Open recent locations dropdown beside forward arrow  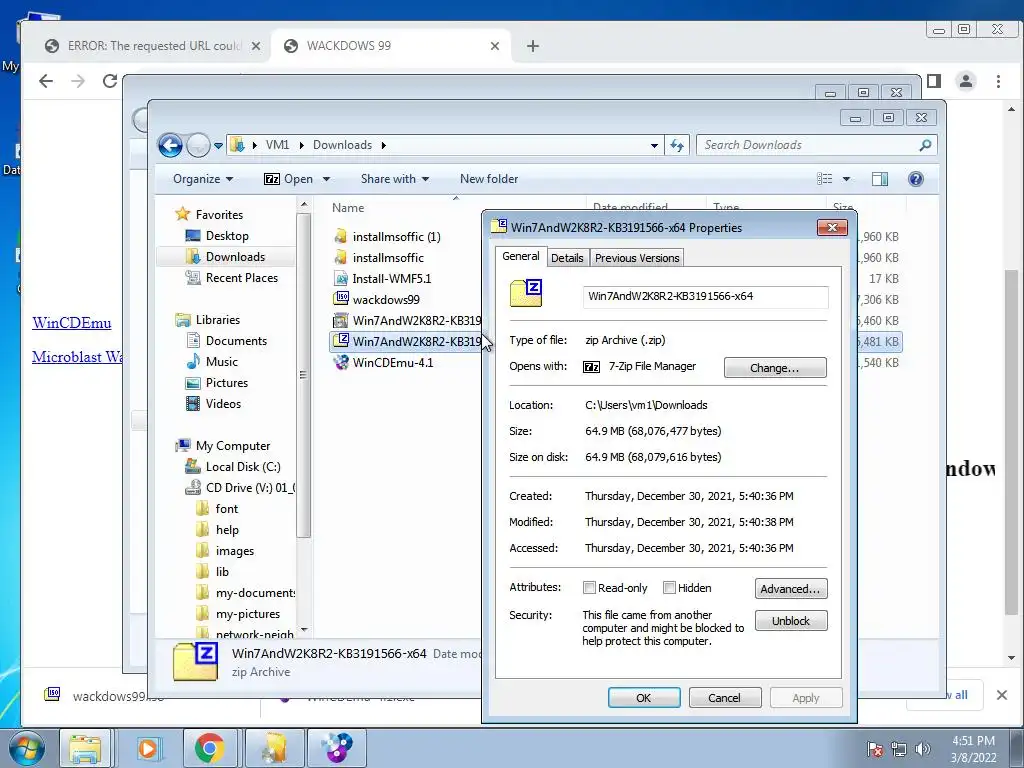(218, 146)
